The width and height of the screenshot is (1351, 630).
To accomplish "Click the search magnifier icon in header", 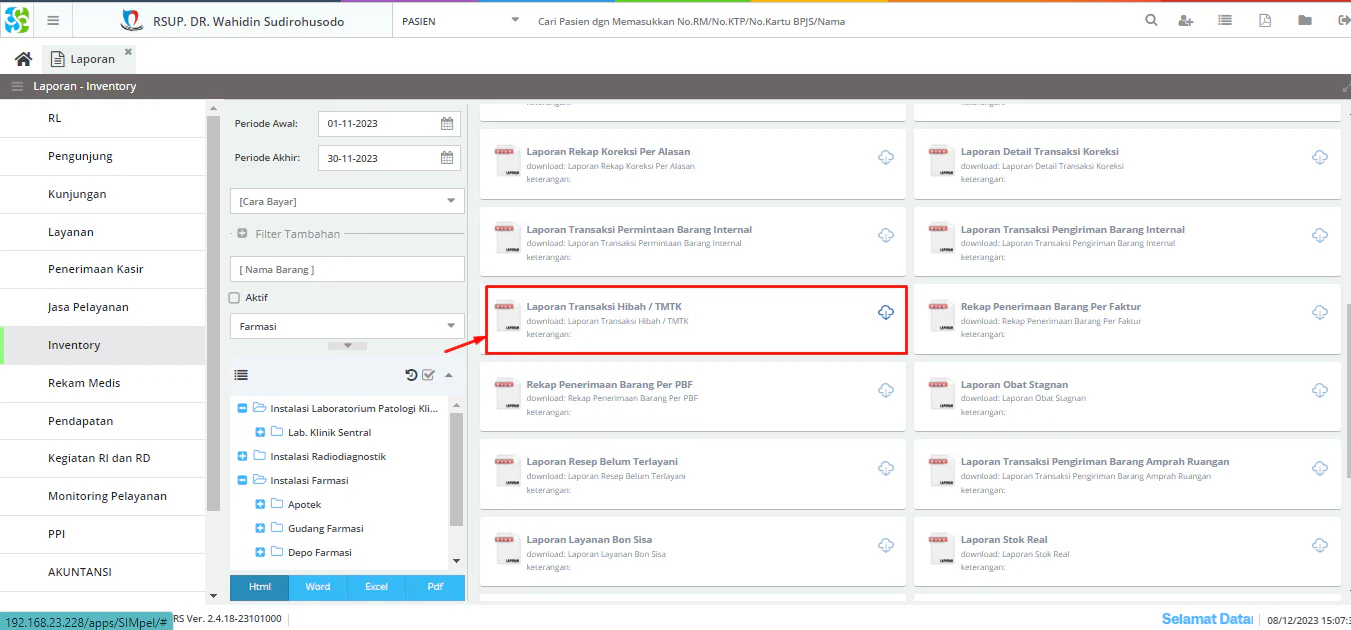I will click(x=1151, y=20).
